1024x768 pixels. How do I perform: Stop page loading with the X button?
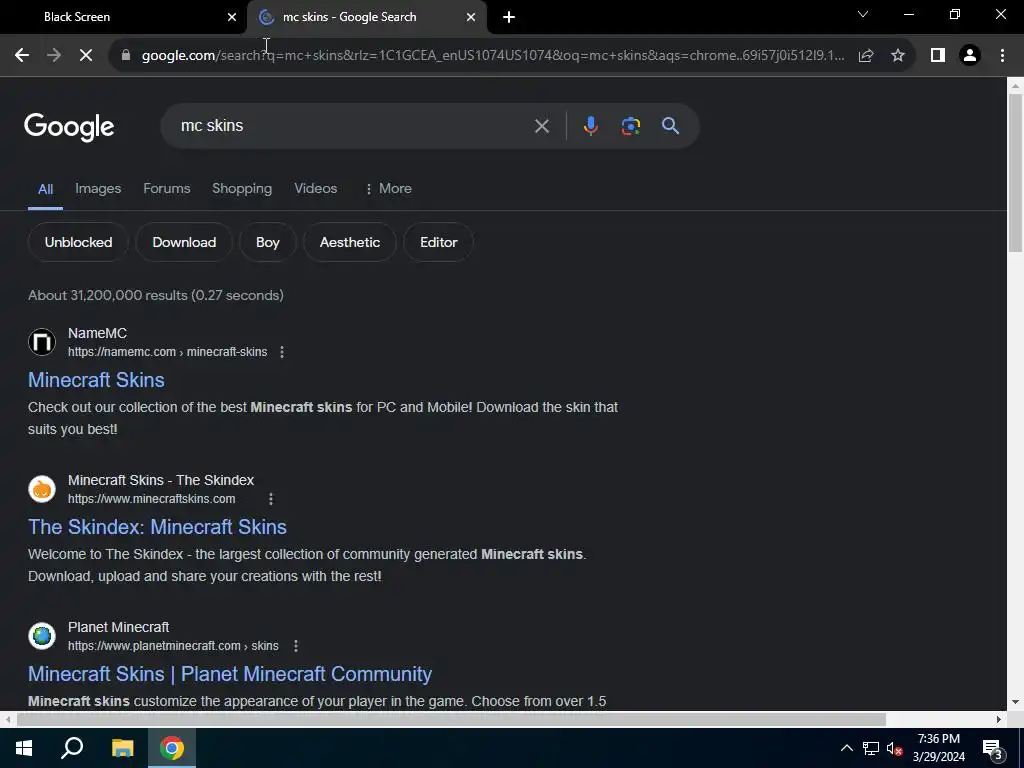point(86,56)
